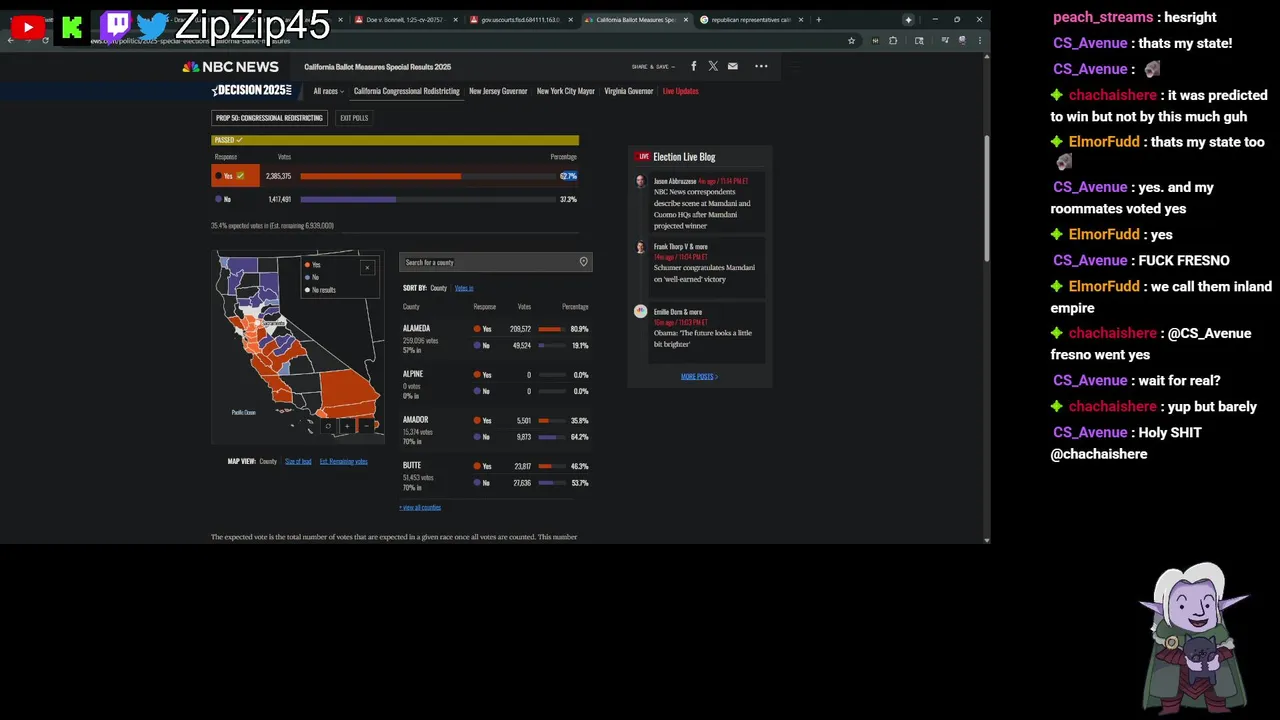
Task: Zoom out on the county map
Action: (x=366, y=426)
